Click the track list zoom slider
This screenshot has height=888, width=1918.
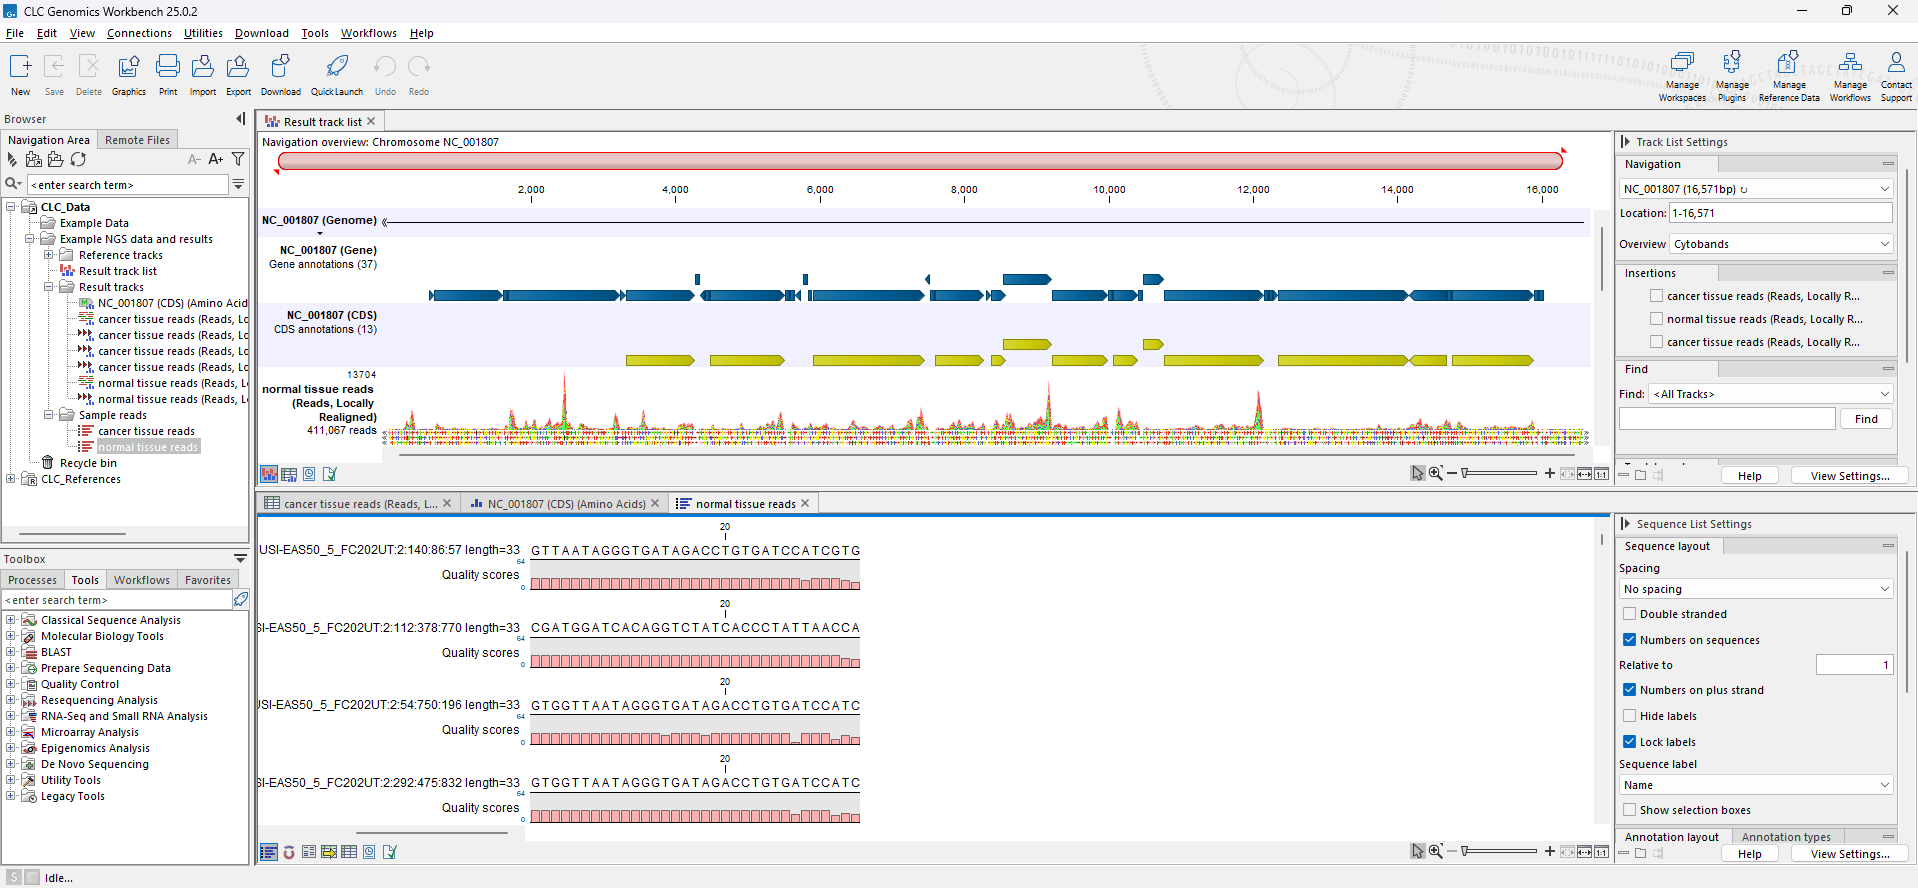(1498, 473)
